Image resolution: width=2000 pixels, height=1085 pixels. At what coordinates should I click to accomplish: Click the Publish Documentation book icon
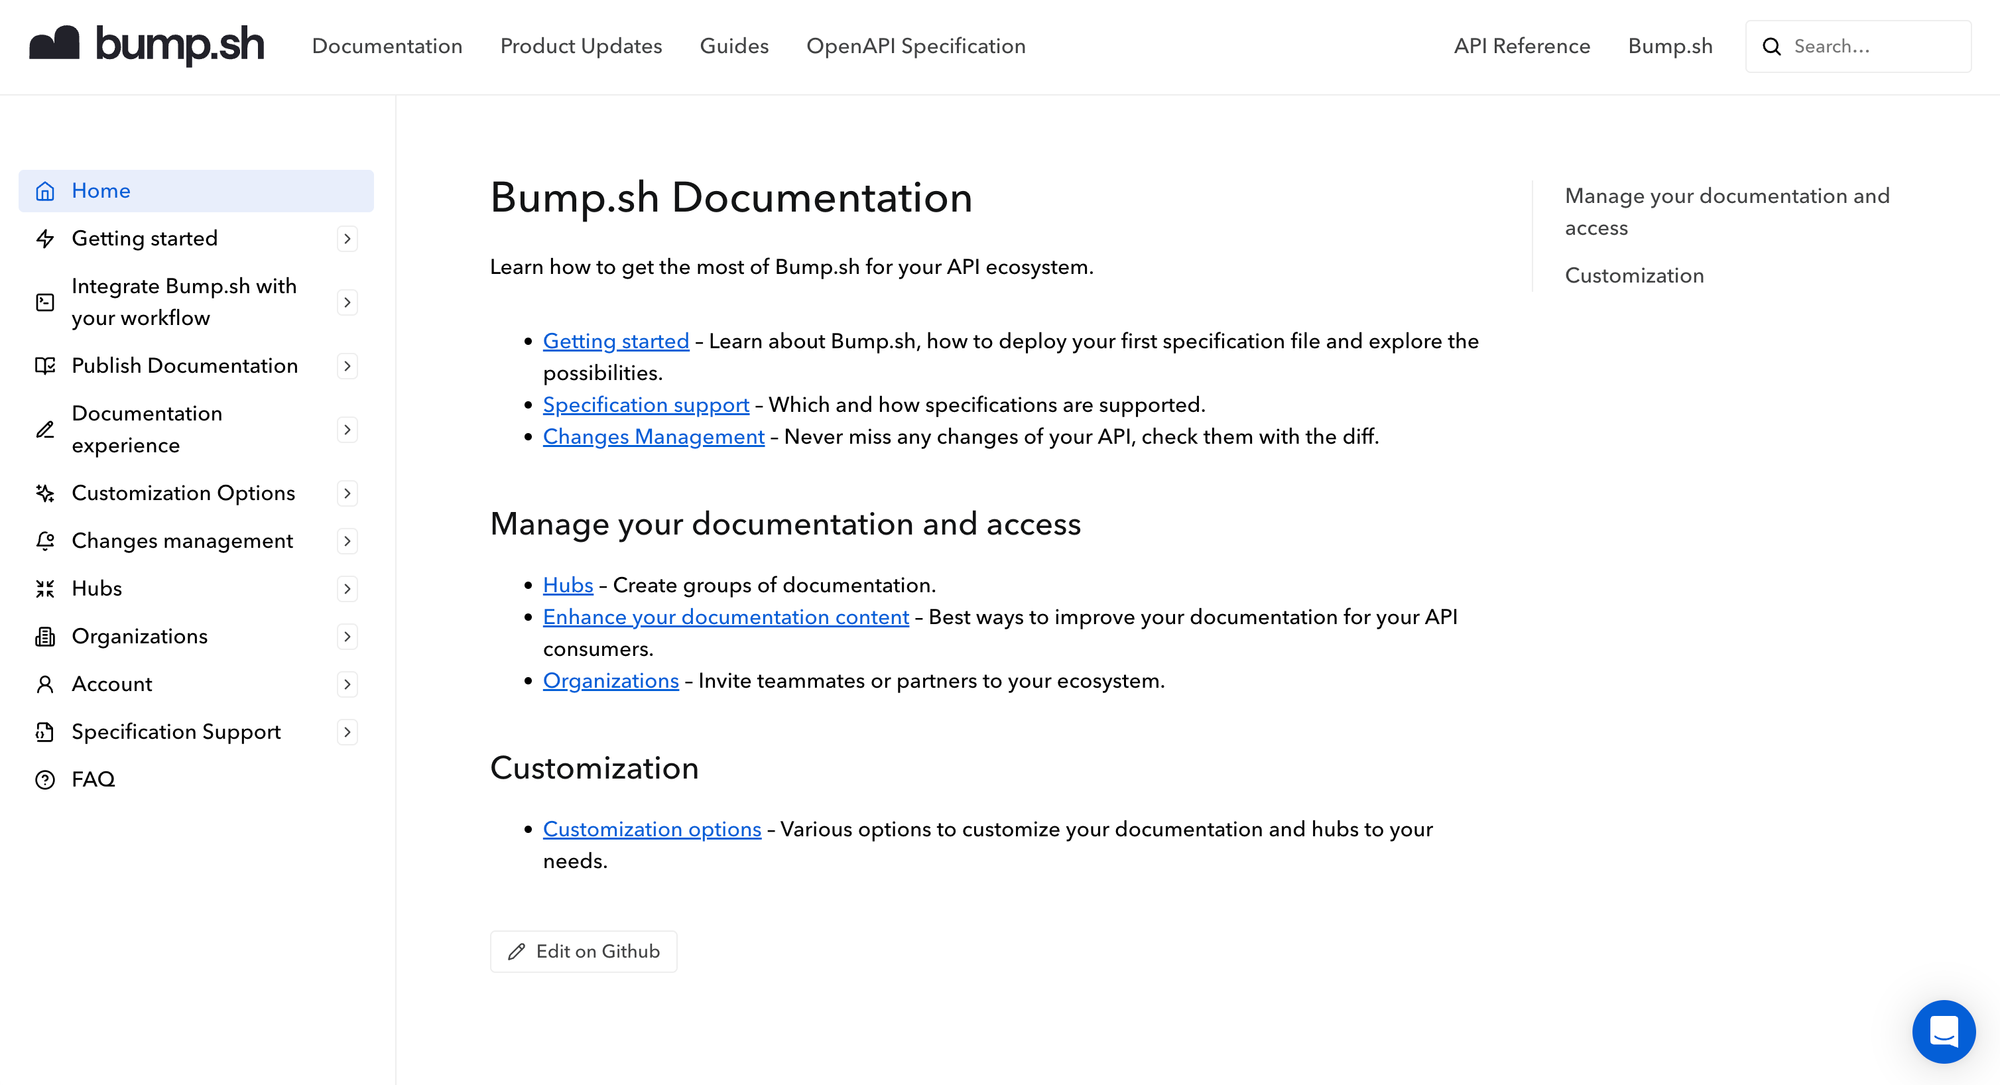point(45,366)
